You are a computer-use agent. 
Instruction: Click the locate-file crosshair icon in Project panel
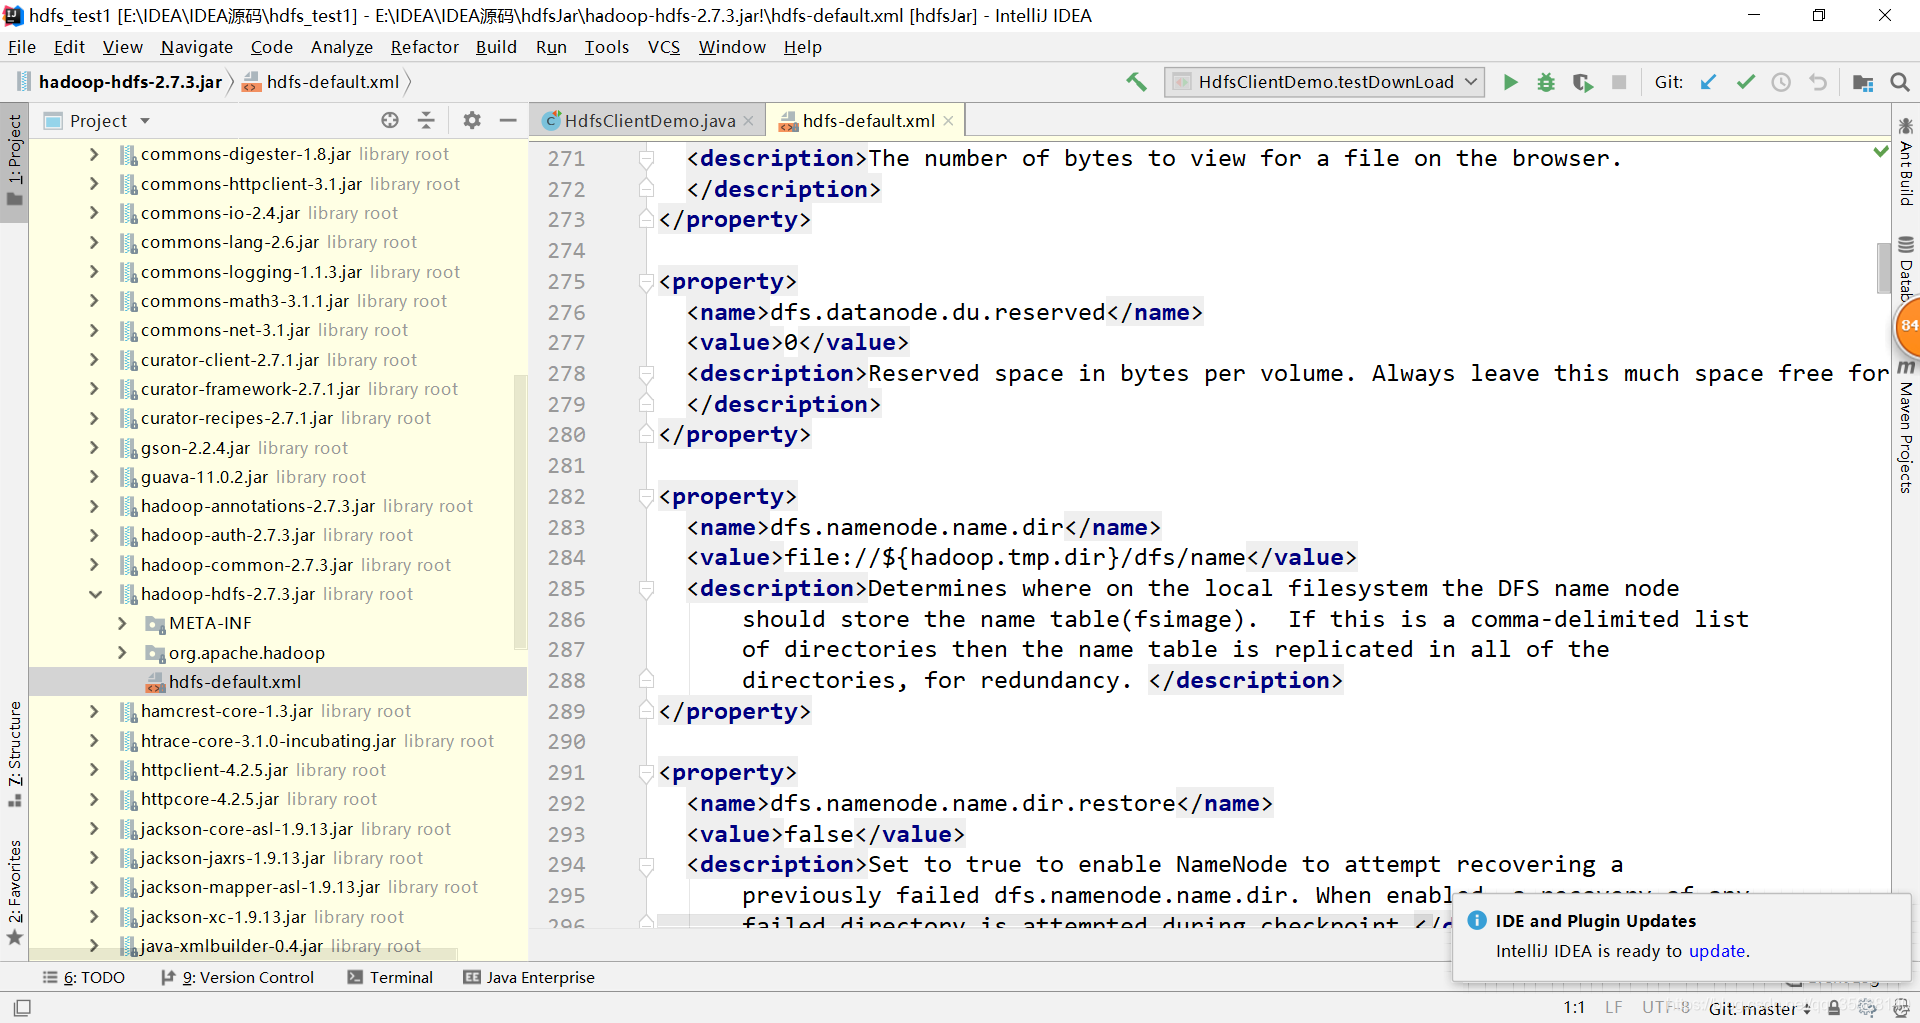[x=390, y=120]
